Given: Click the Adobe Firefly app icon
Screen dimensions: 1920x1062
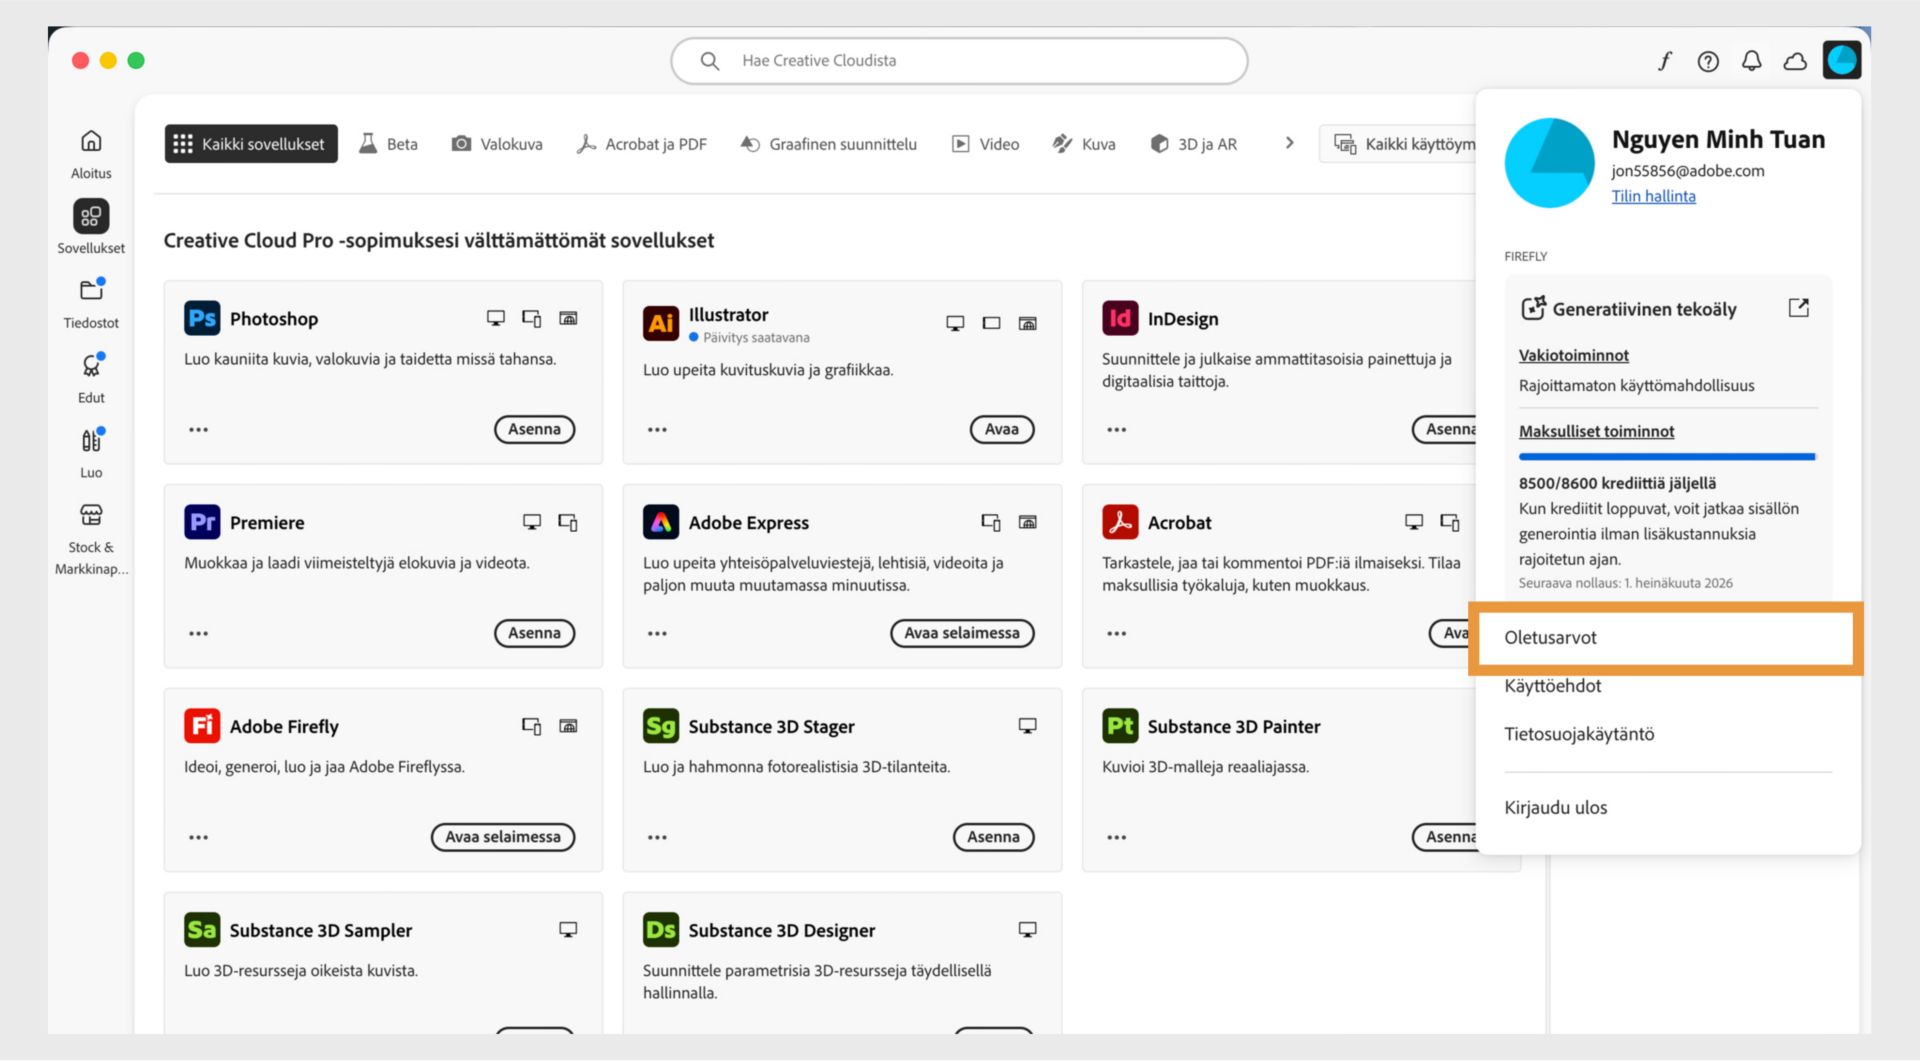Looking at the screenshot, I should 202,726.
